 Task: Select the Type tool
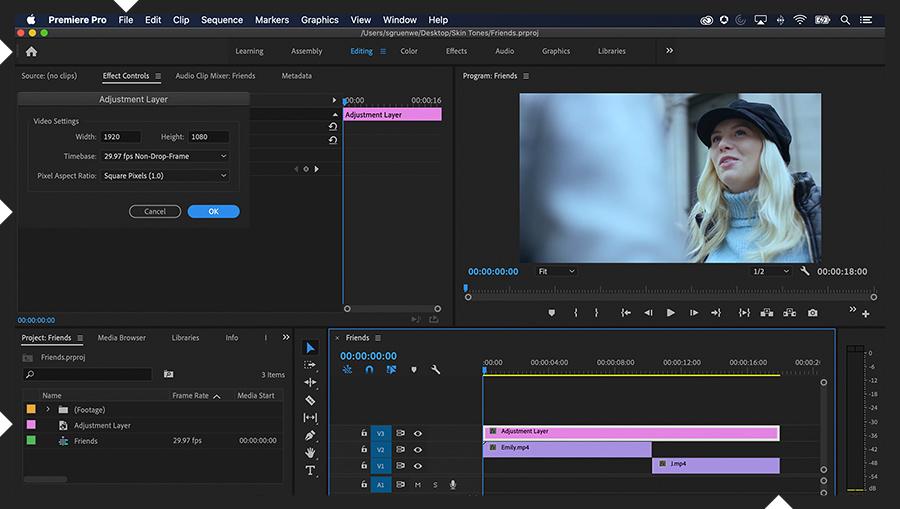click(310, 470)
